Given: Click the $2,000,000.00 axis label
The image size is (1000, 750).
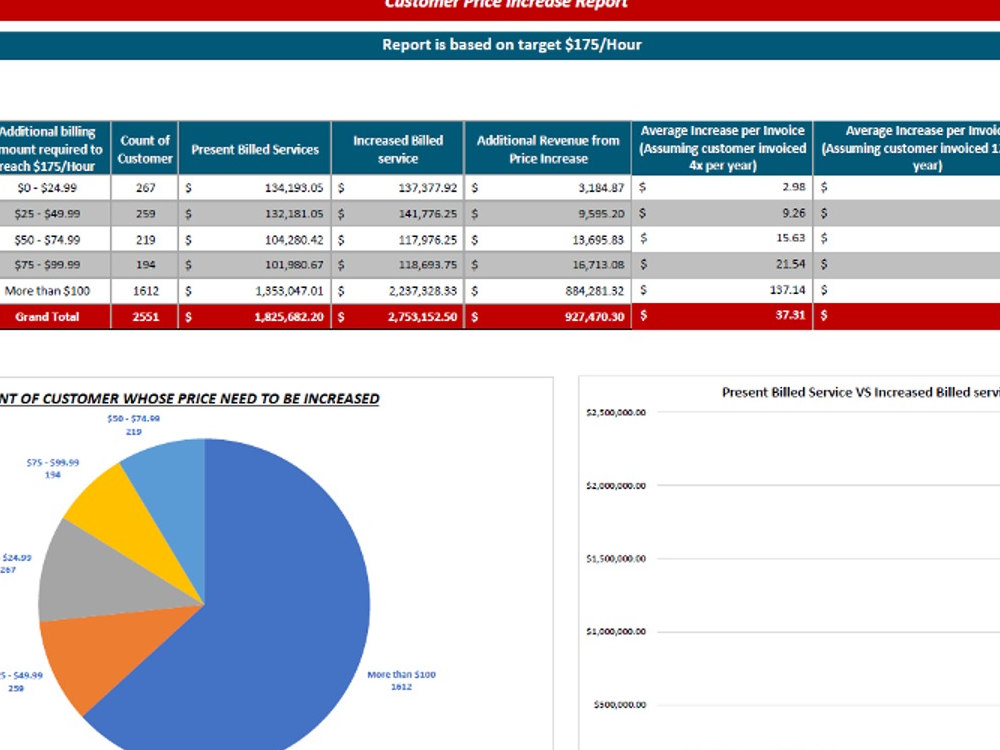Looking at the screenshot, I should click(x=616, y=486).
